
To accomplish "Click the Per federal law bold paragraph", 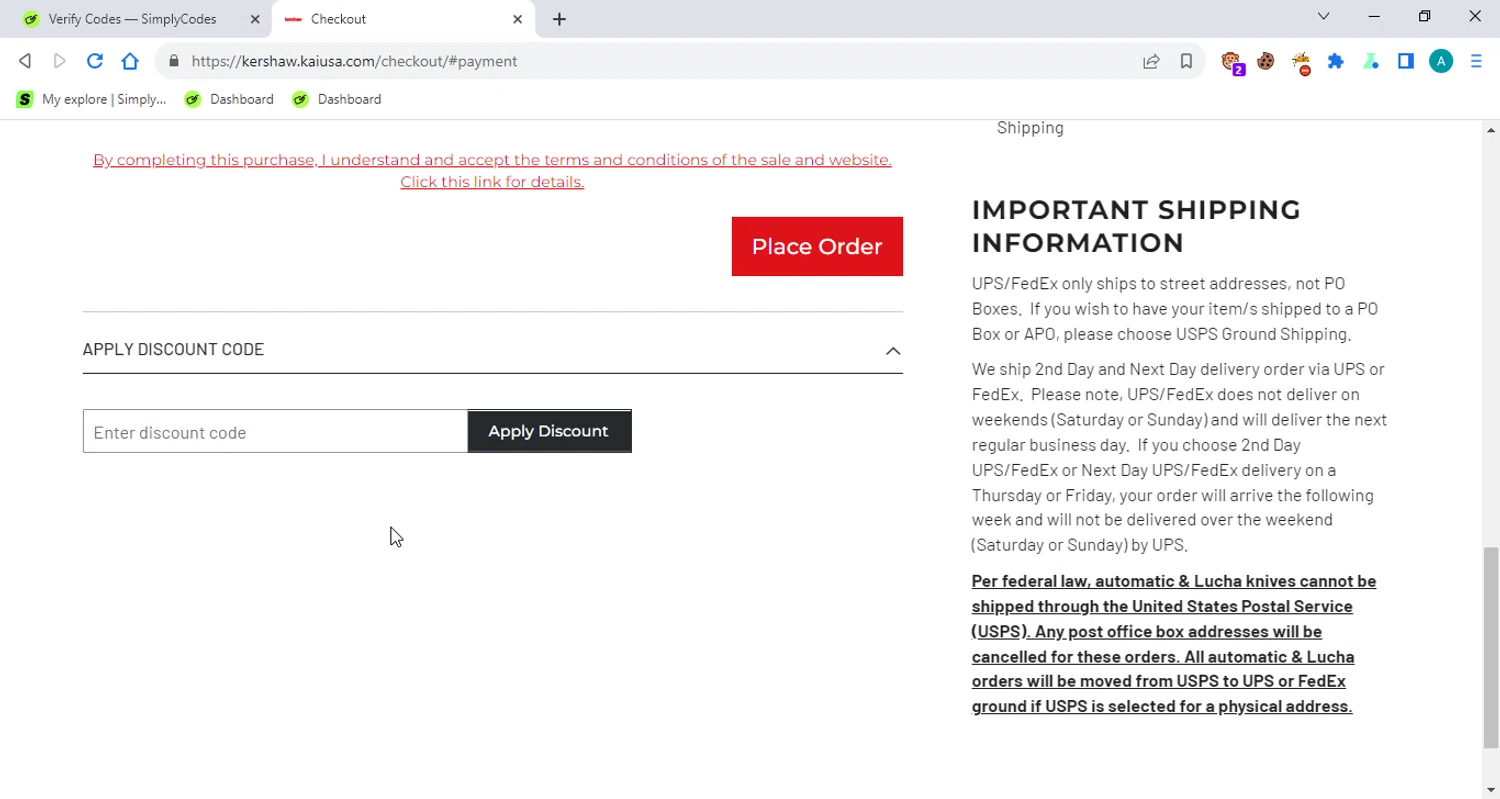I will (x=1174, y=643).
